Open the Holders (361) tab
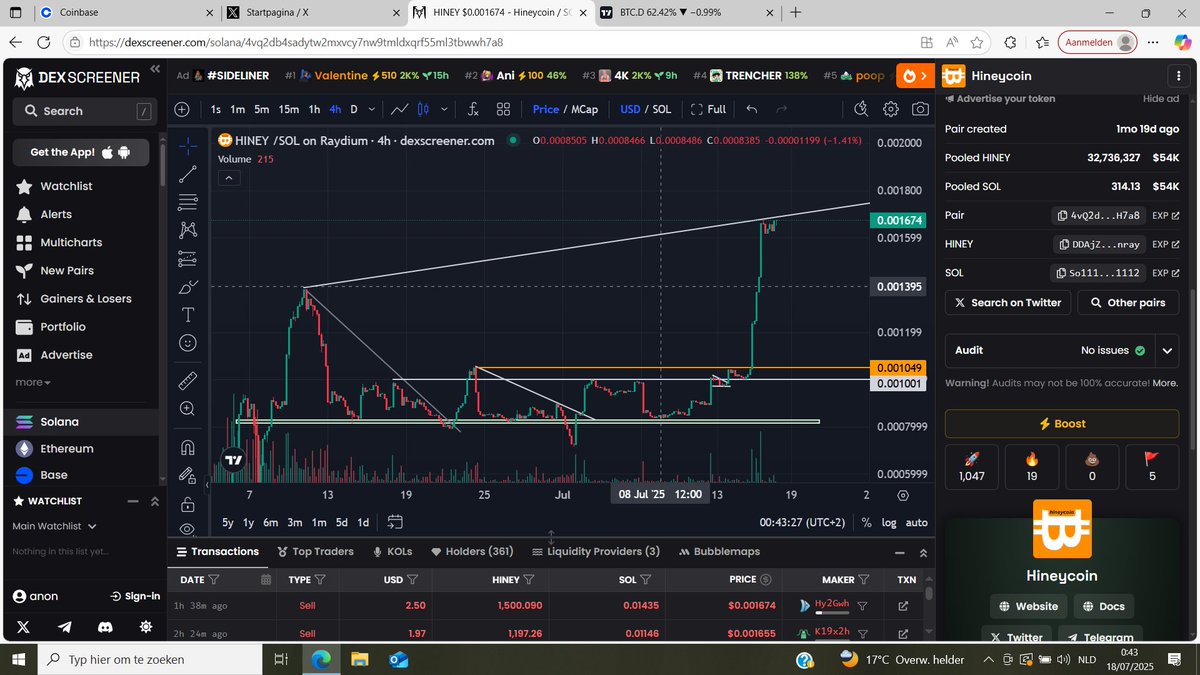 (472, 551)
